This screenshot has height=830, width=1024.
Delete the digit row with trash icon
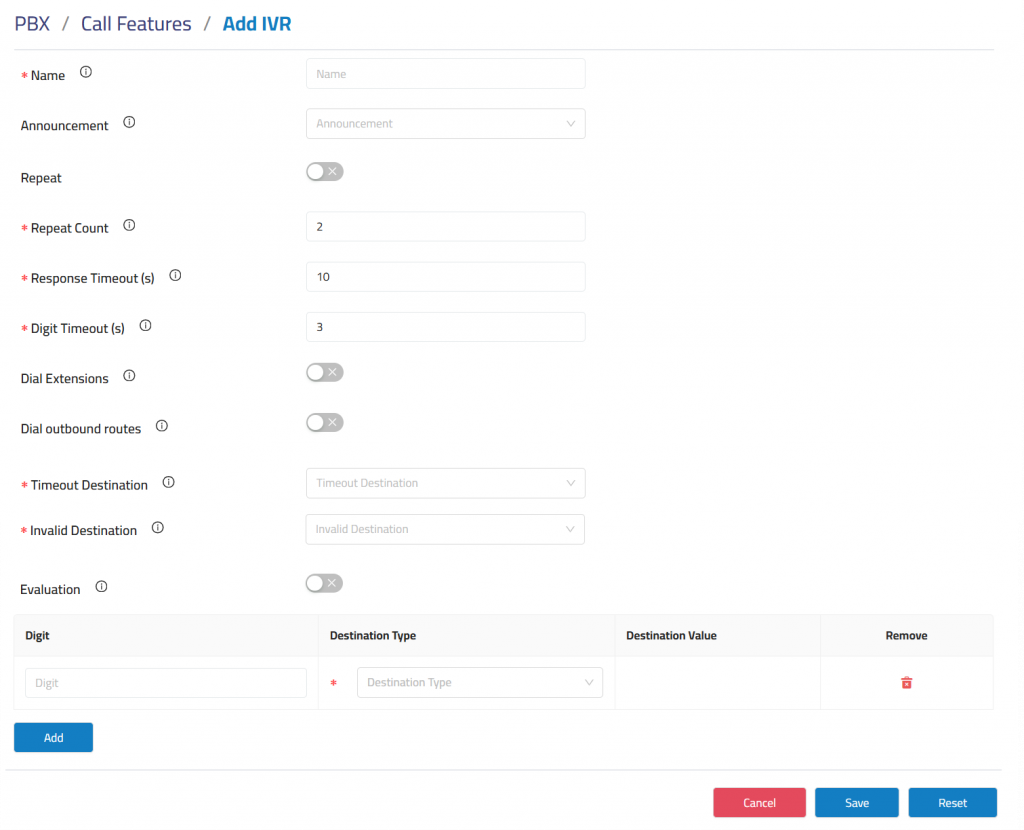point(906,683)
